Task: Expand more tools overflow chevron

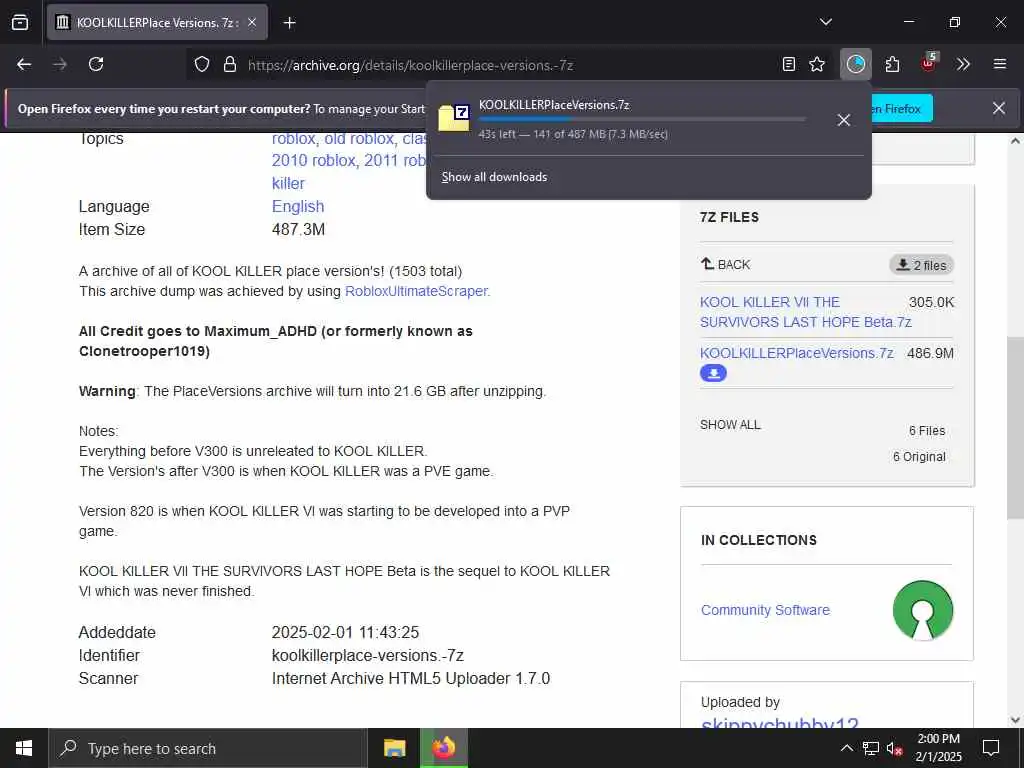Action: tap(963, 64)
